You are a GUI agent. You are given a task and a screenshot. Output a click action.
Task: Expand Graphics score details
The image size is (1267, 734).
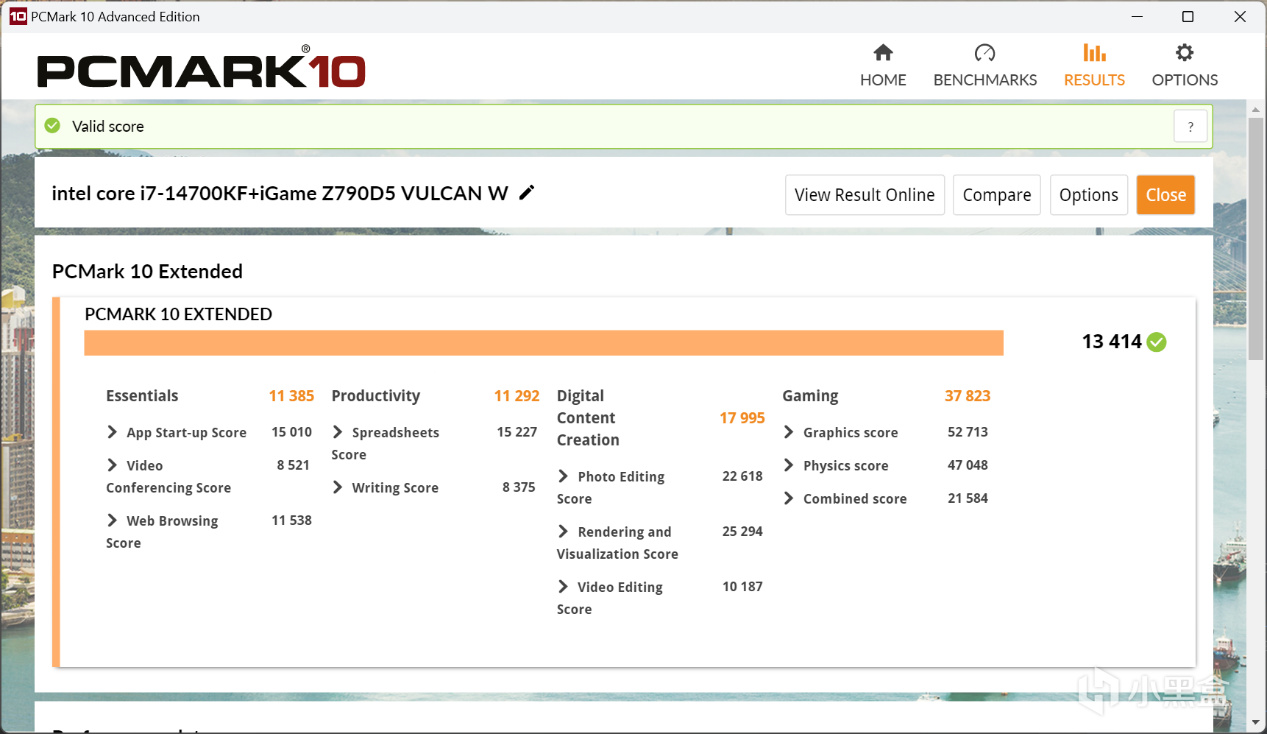pos(789,432)
